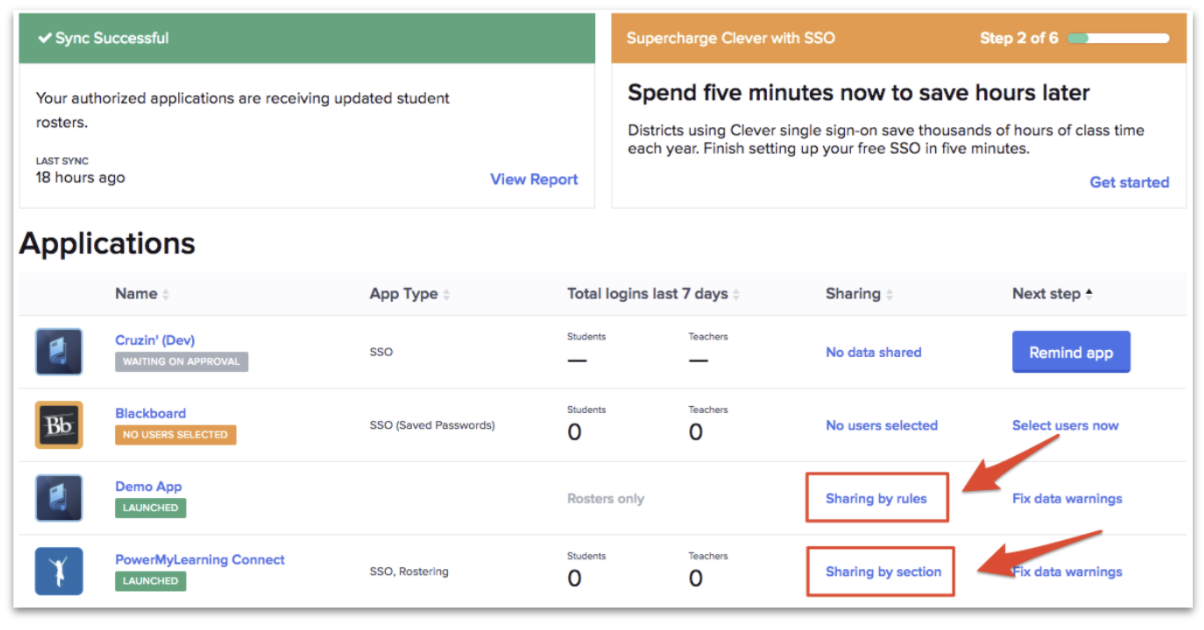The width and height of the screenshot is (1204, 630).
Task: Open the PowerMyLearning Connect name link
Action: (200, 559)
